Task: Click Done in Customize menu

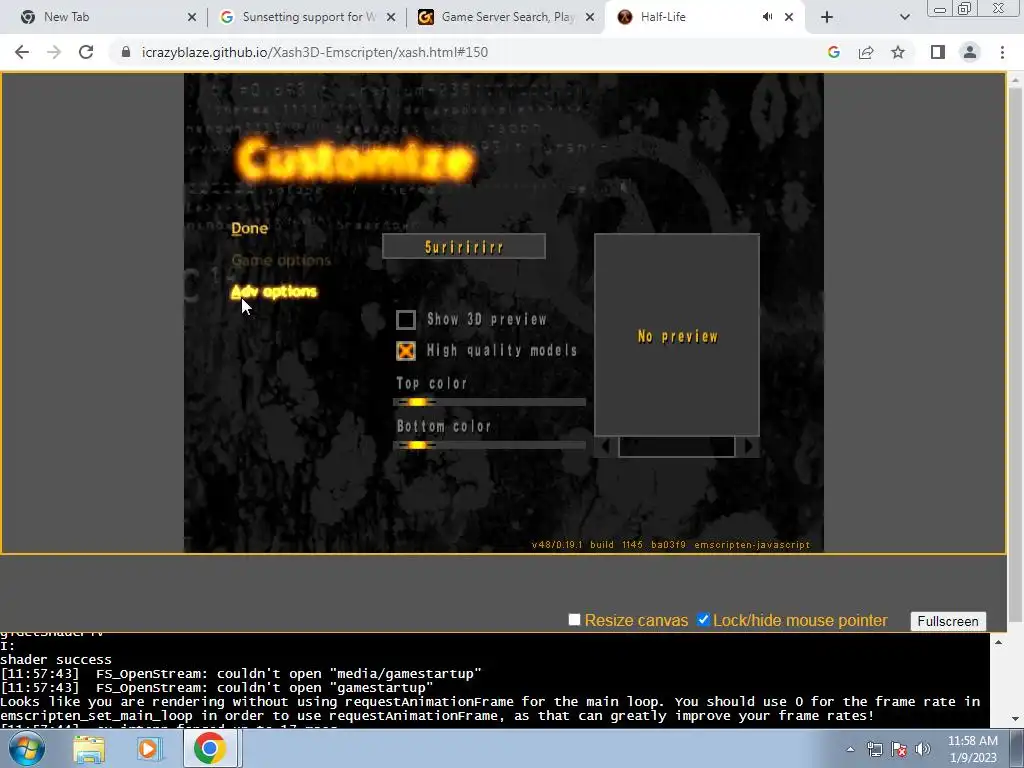Action: click(x=249, y=228)
